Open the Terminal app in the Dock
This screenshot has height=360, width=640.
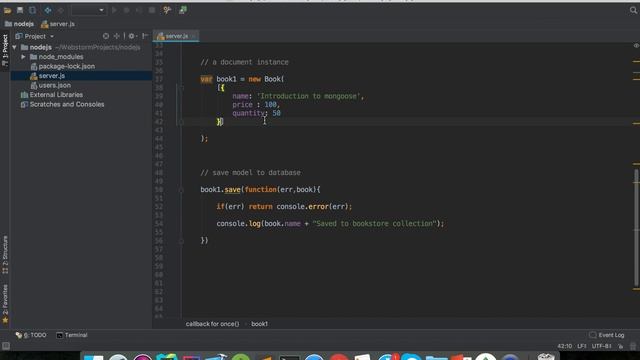coord(289,357)
